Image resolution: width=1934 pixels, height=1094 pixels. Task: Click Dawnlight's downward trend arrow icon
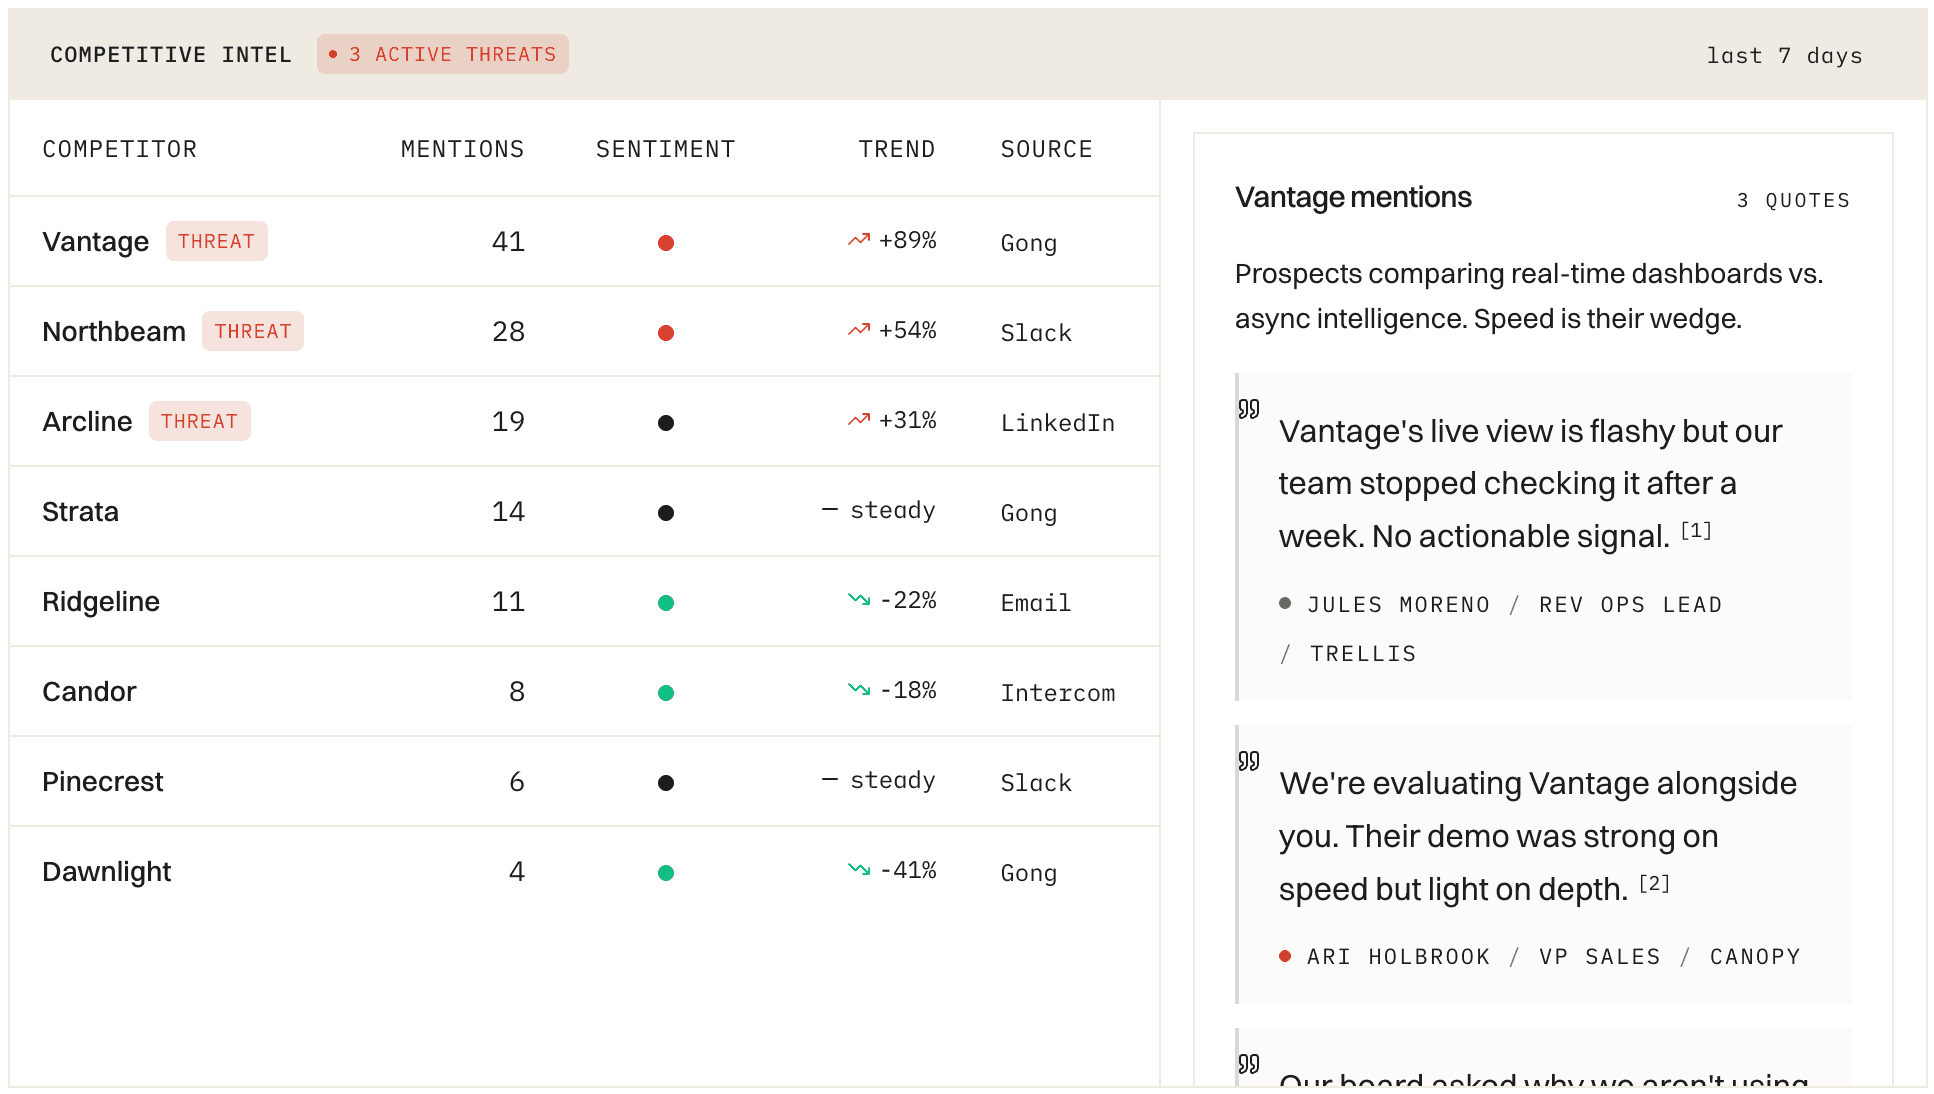pos(858,870)
